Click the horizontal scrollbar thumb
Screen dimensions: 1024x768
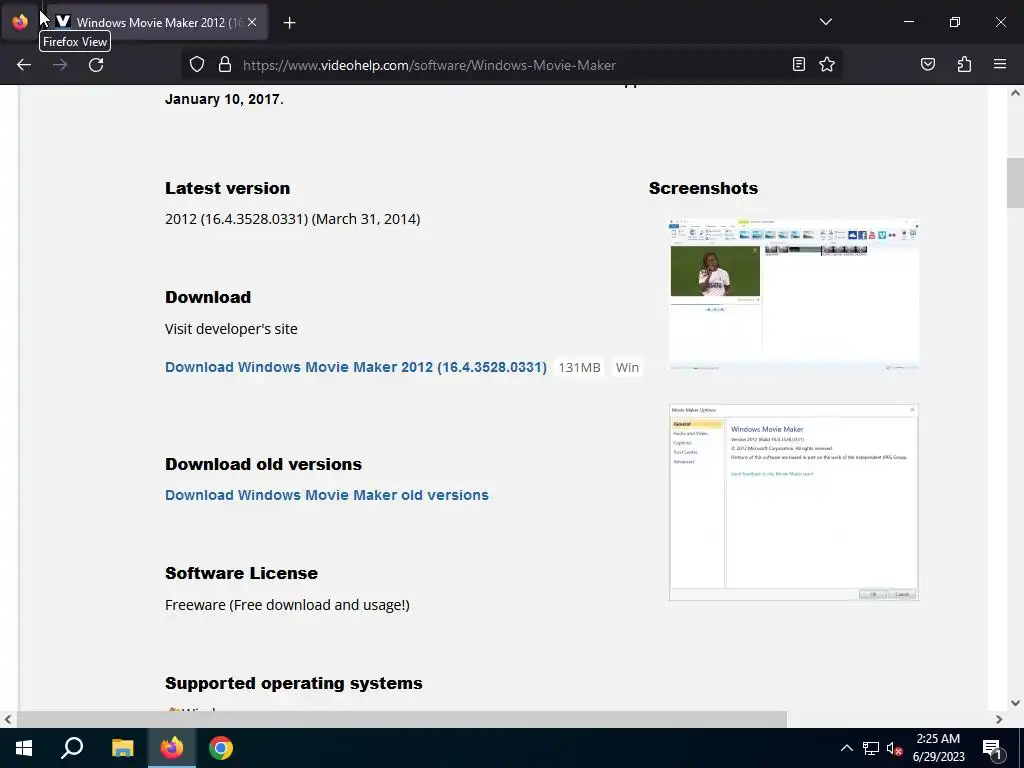click(x=402, y=719)
